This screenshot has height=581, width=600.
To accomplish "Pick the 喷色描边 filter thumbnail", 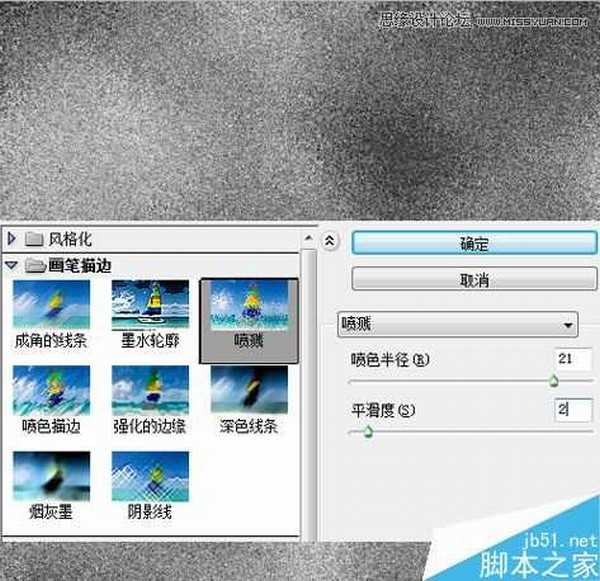I will [51, 390].
